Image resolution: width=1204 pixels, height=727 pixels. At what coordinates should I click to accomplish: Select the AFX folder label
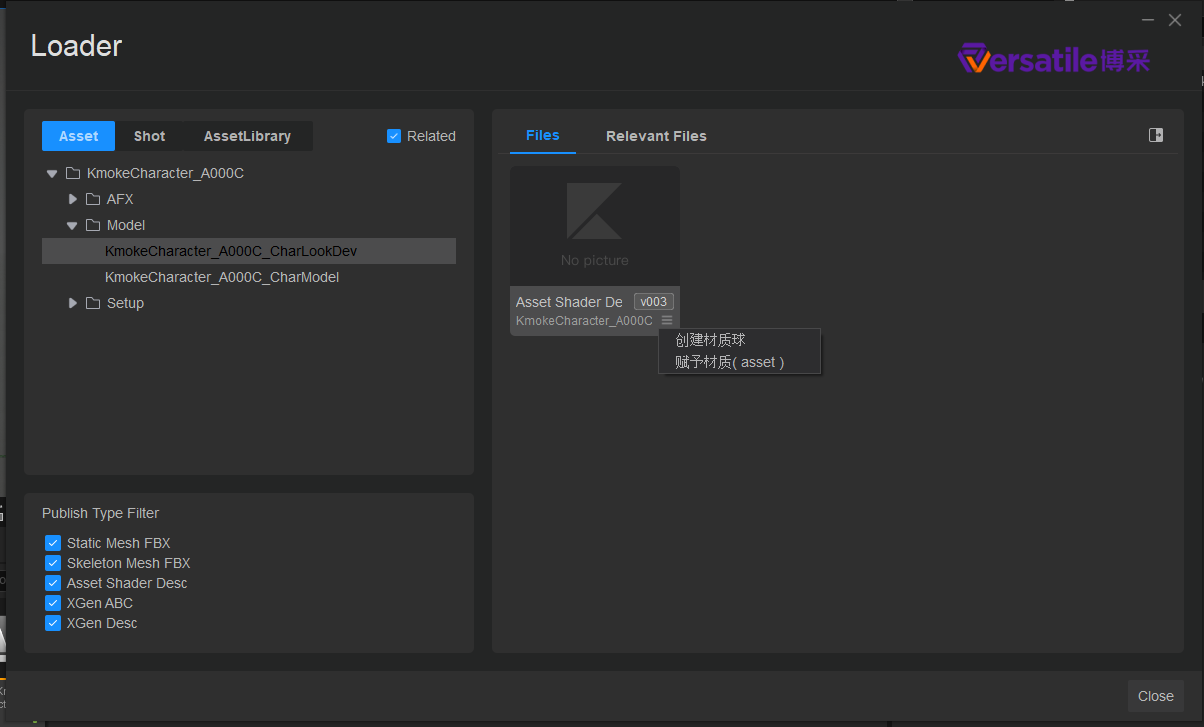[x=120, y=199]
